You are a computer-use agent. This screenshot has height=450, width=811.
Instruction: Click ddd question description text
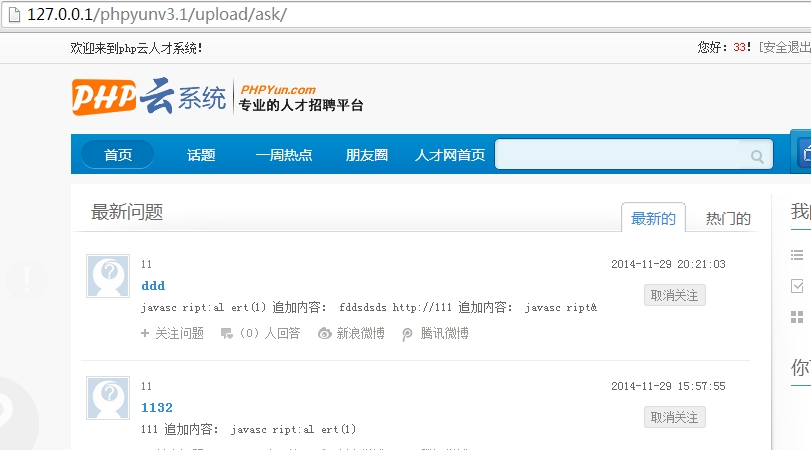click(x=369, y=308)
